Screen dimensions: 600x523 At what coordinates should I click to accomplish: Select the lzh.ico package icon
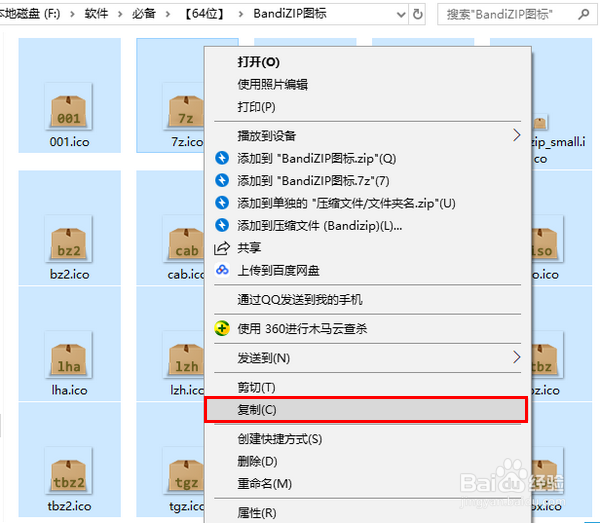[185, 355]
